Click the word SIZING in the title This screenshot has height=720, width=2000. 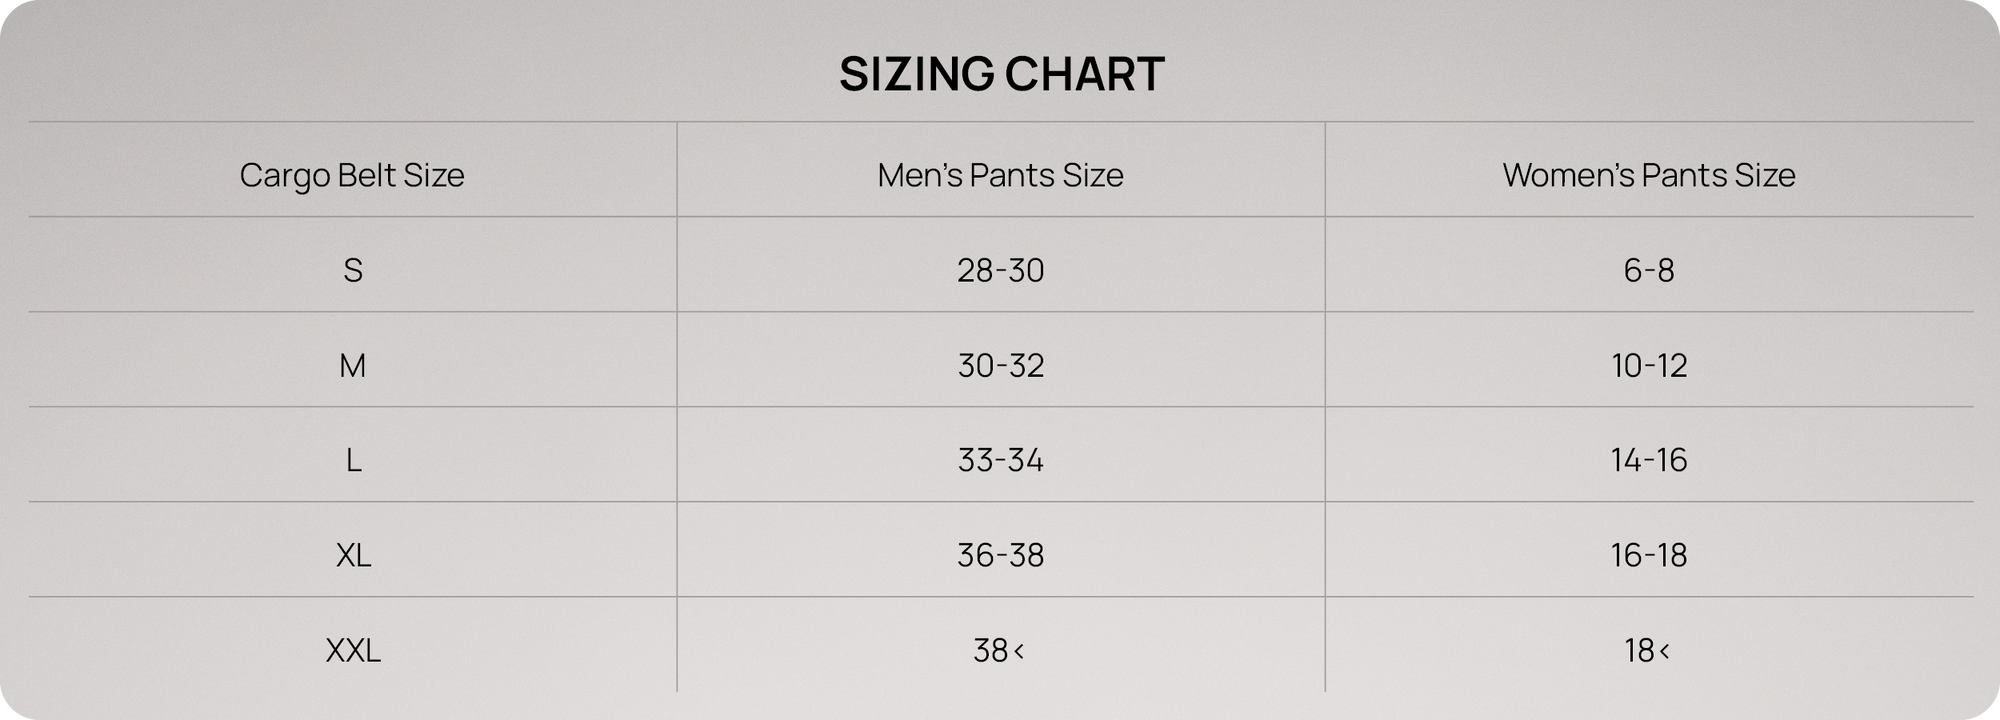click(916, 74)
